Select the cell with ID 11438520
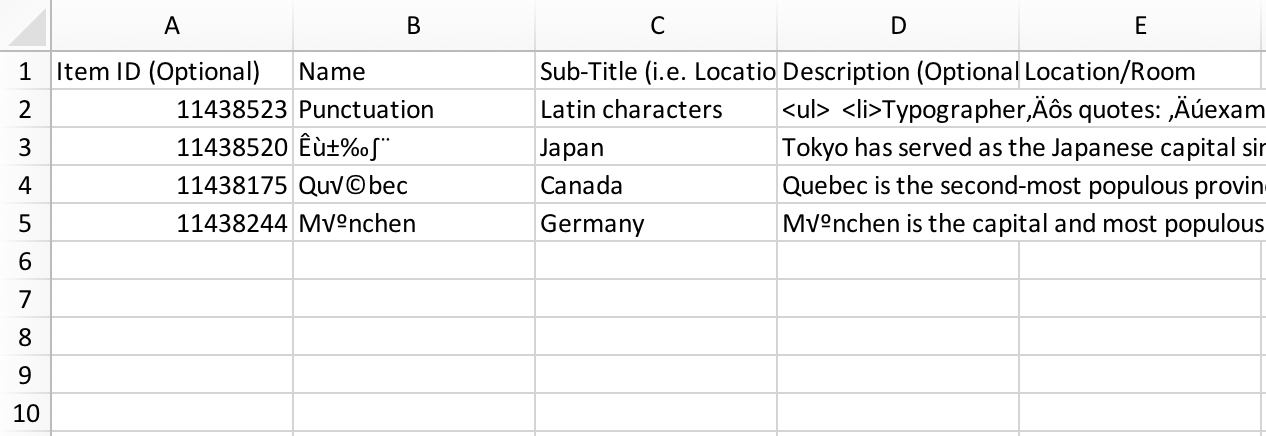1266x436 pixels. (x=172, y=148)
